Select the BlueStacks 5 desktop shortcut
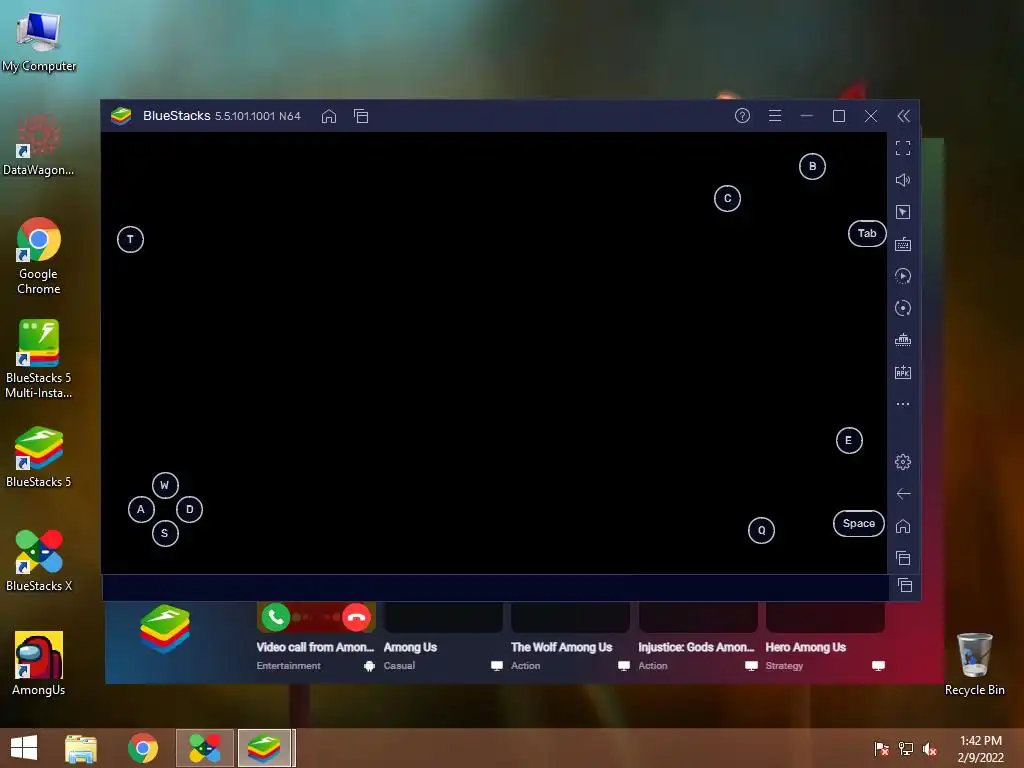 click(39, 457)
